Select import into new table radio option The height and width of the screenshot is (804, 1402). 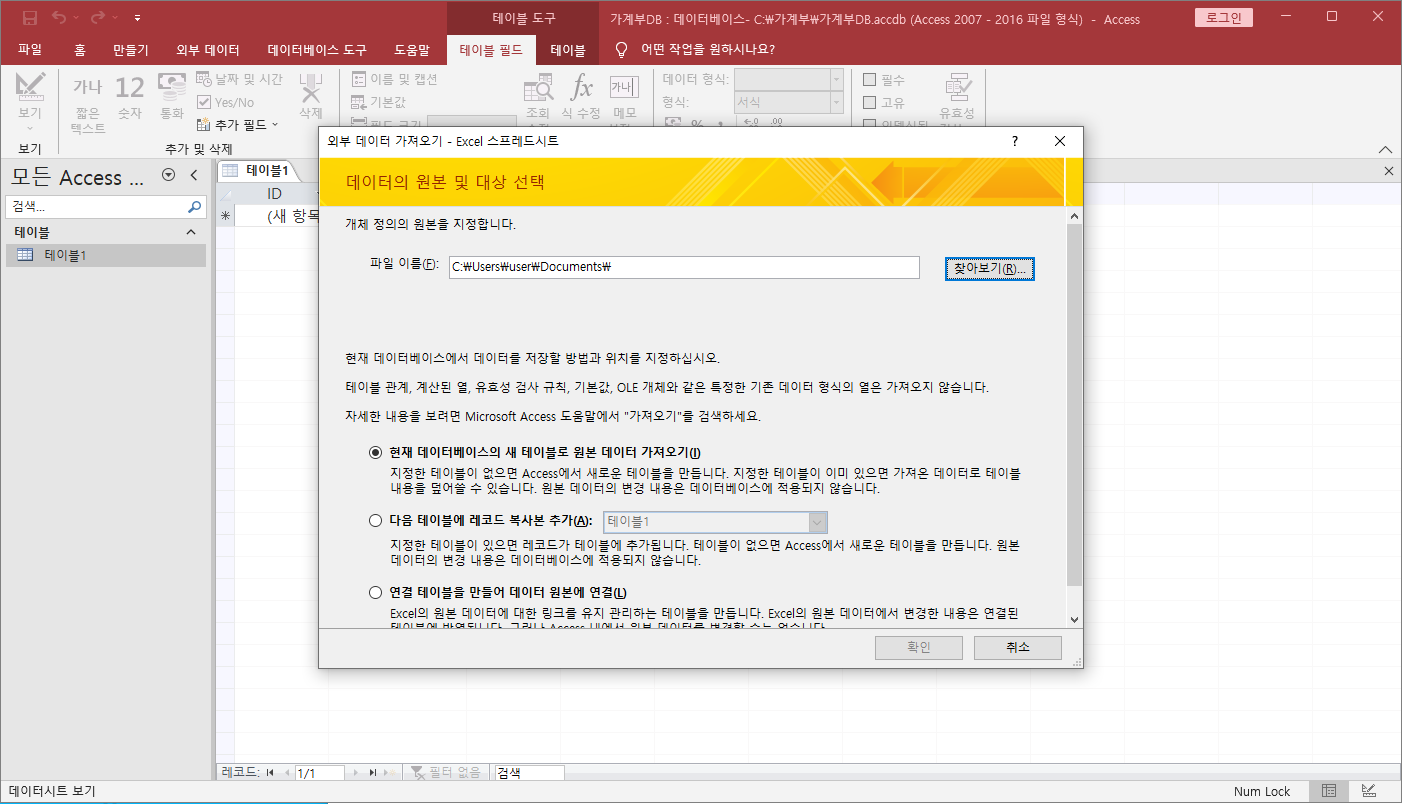[376, 452]
